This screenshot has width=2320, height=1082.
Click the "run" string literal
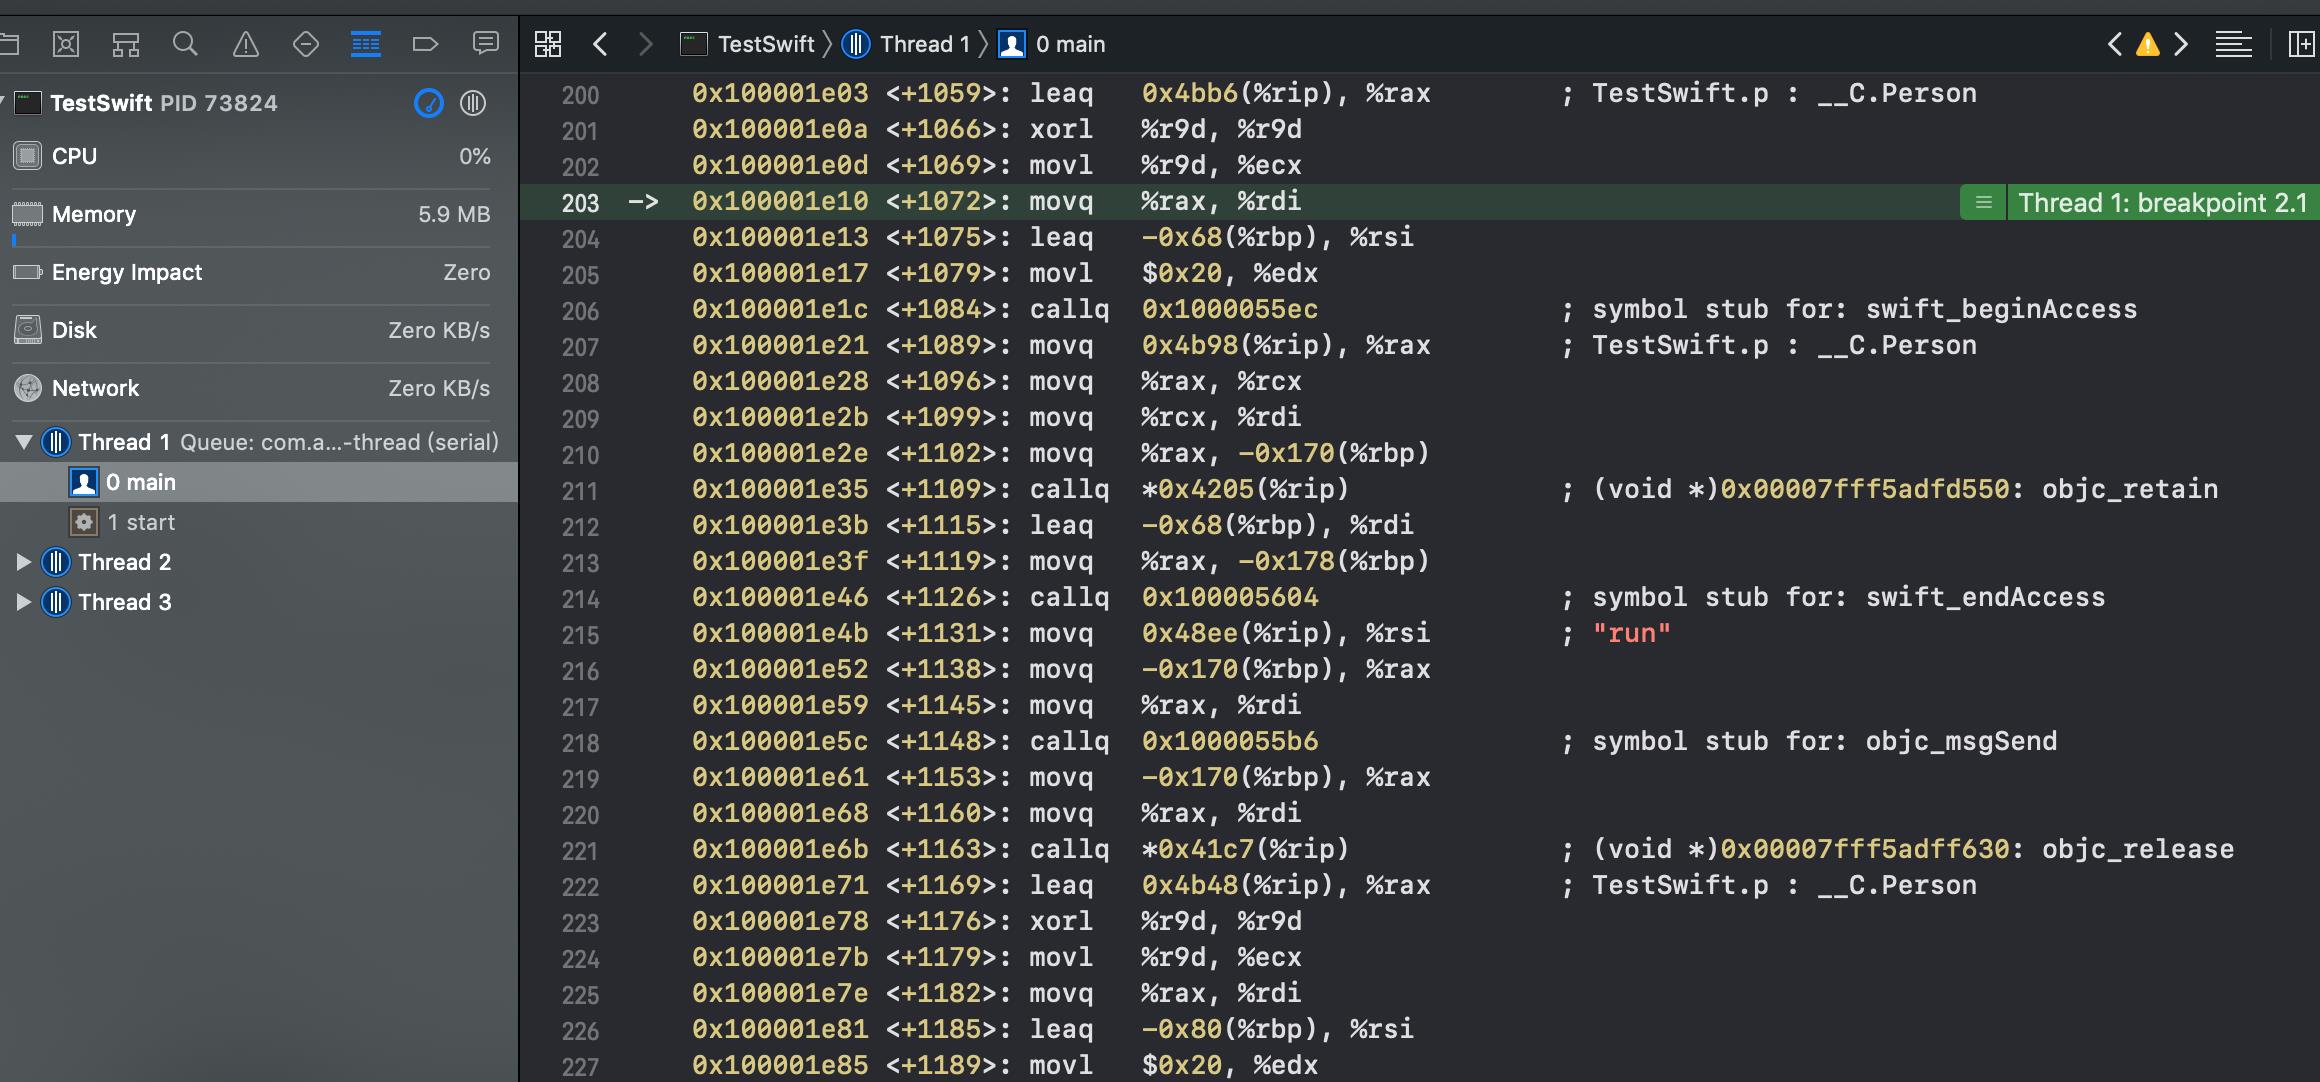1632,633
